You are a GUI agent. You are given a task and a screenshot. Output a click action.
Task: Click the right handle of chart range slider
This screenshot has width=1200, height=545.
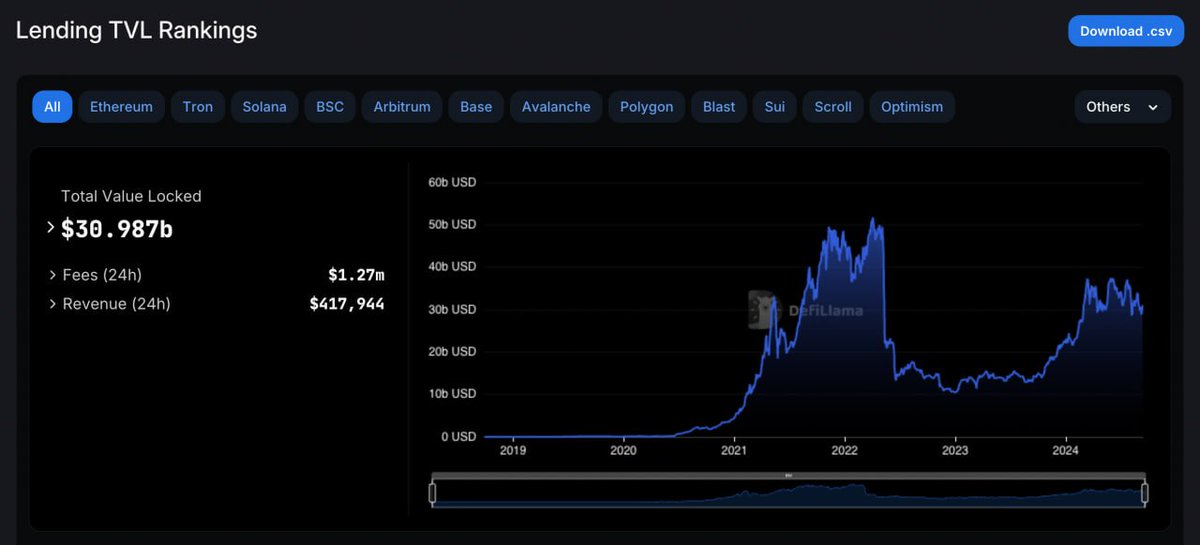tap(1145, 492)
